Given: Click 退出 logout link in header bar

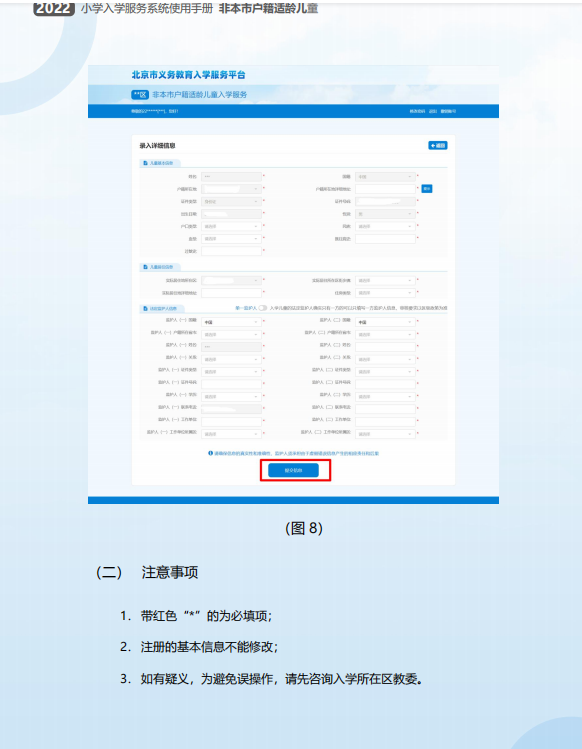Looking at the screenshot, I should coord(433,111).
